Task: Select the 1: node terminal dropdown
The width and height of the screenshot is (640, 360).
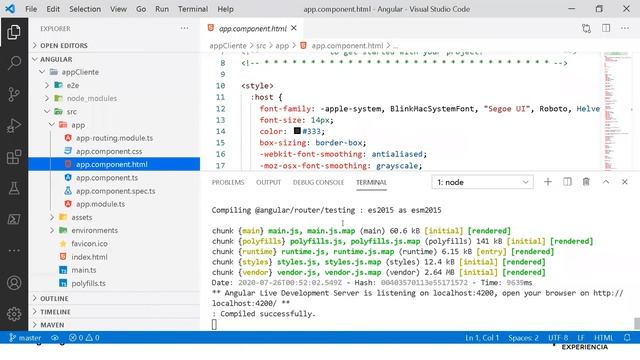Action: [x=482, y=182]
